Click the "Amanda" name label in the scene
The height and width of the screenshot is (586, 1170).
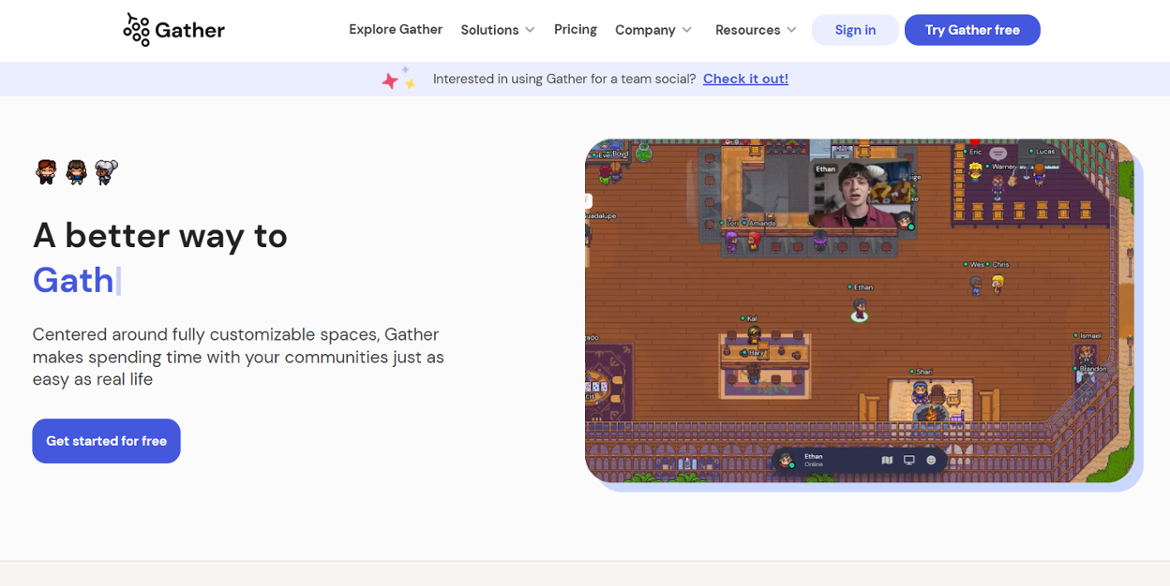(x=762, y=223)
